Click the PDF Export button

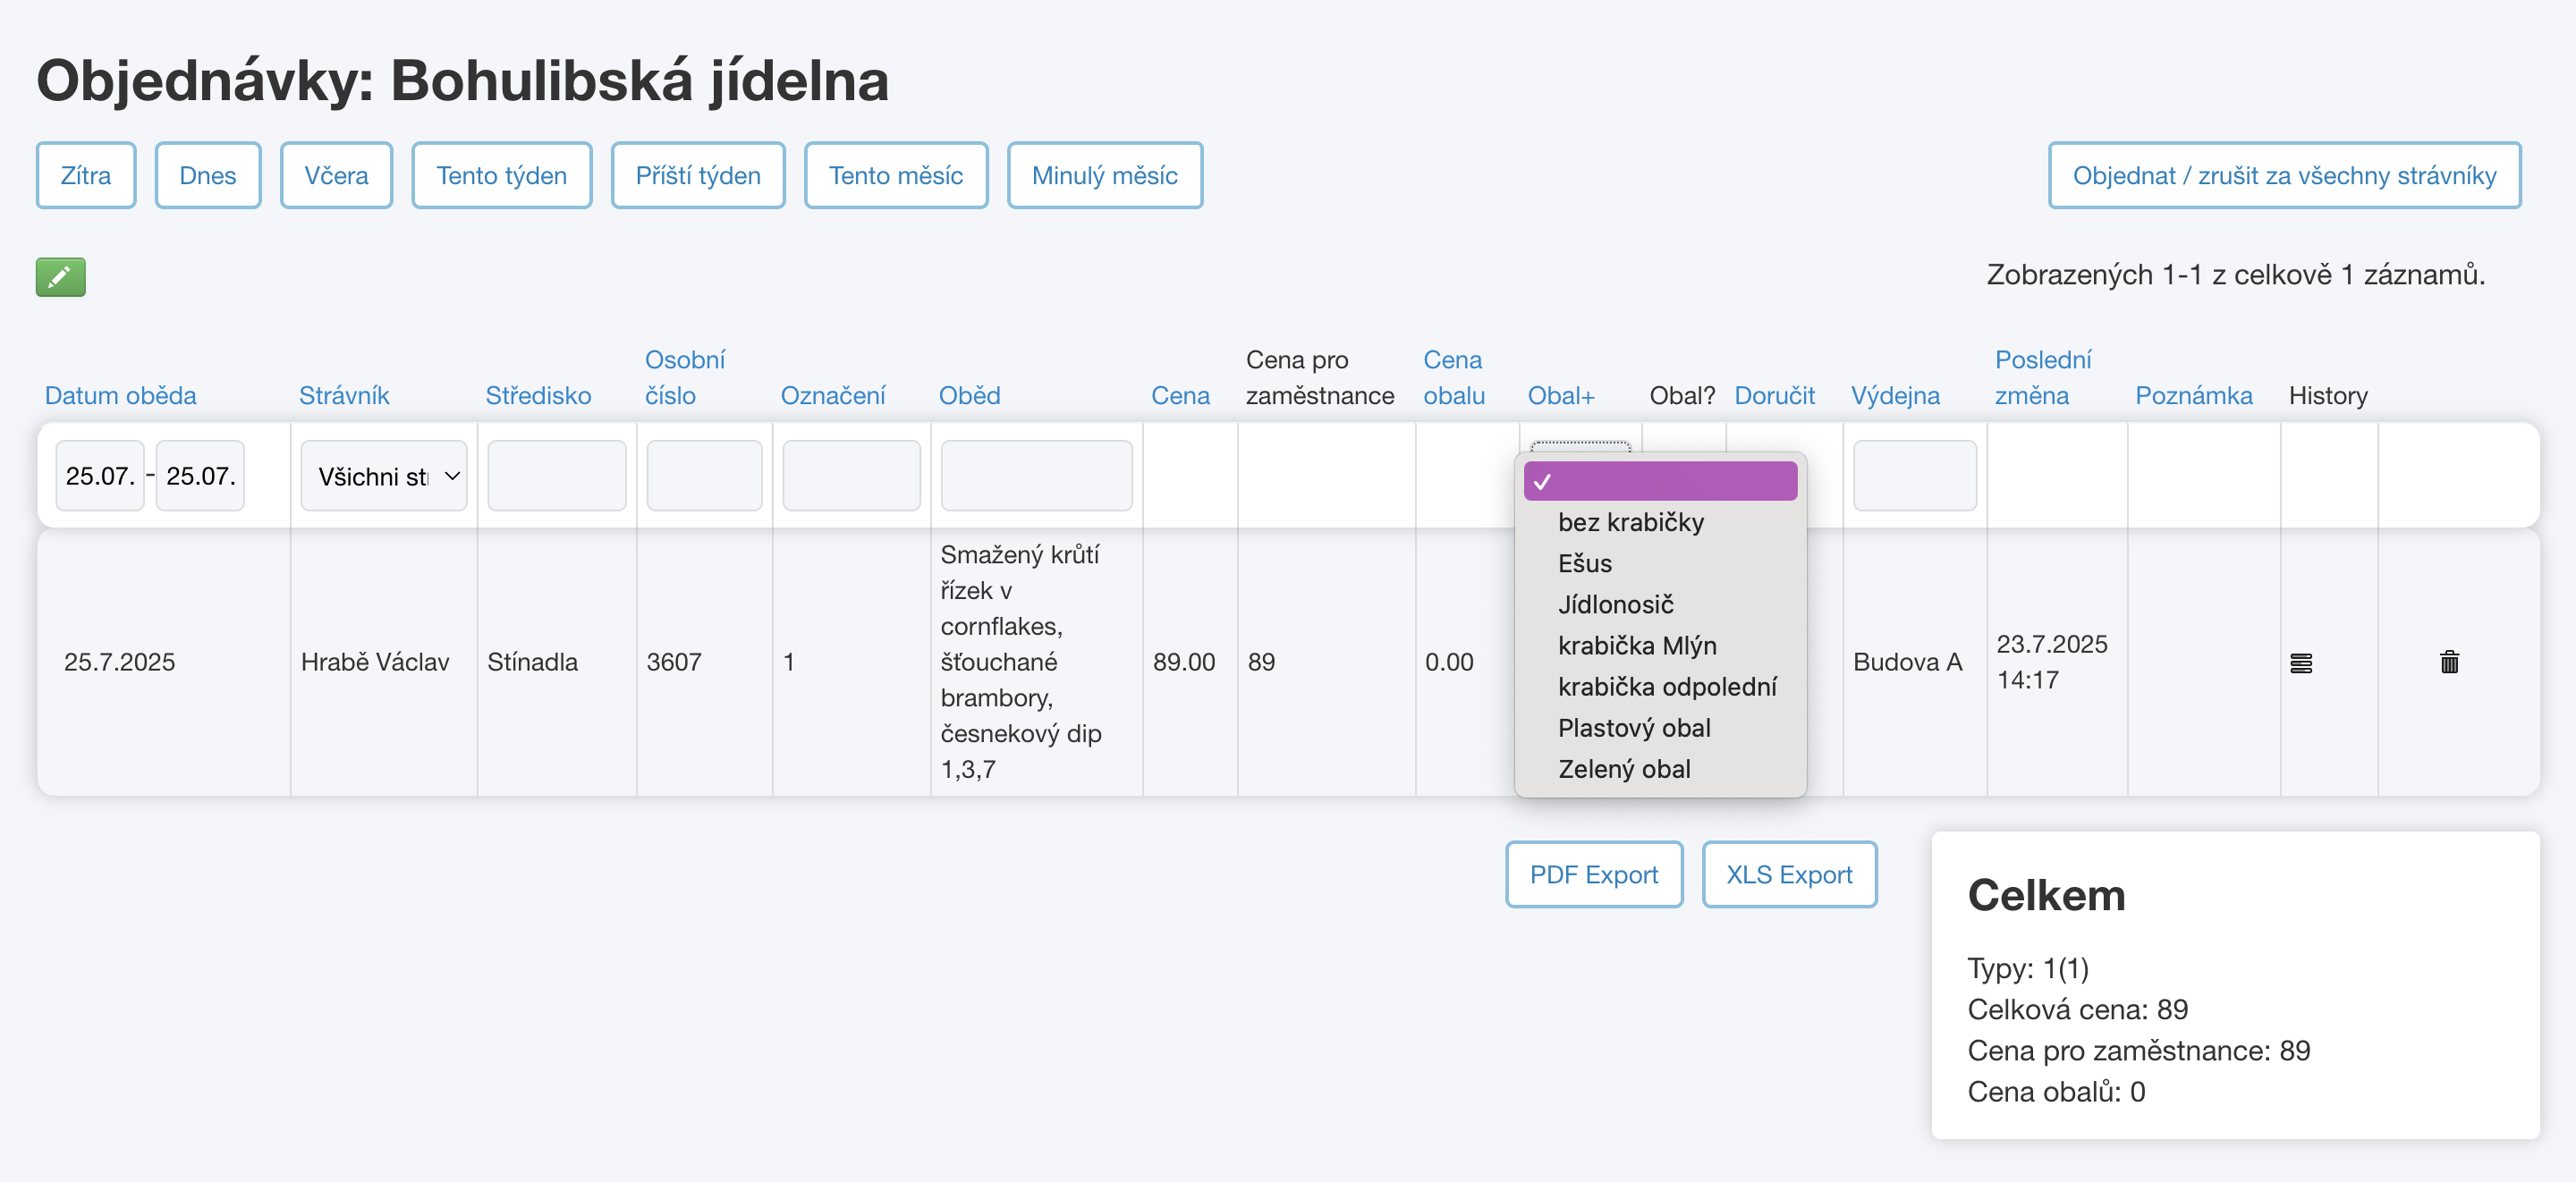click(x=1593, y=875)
